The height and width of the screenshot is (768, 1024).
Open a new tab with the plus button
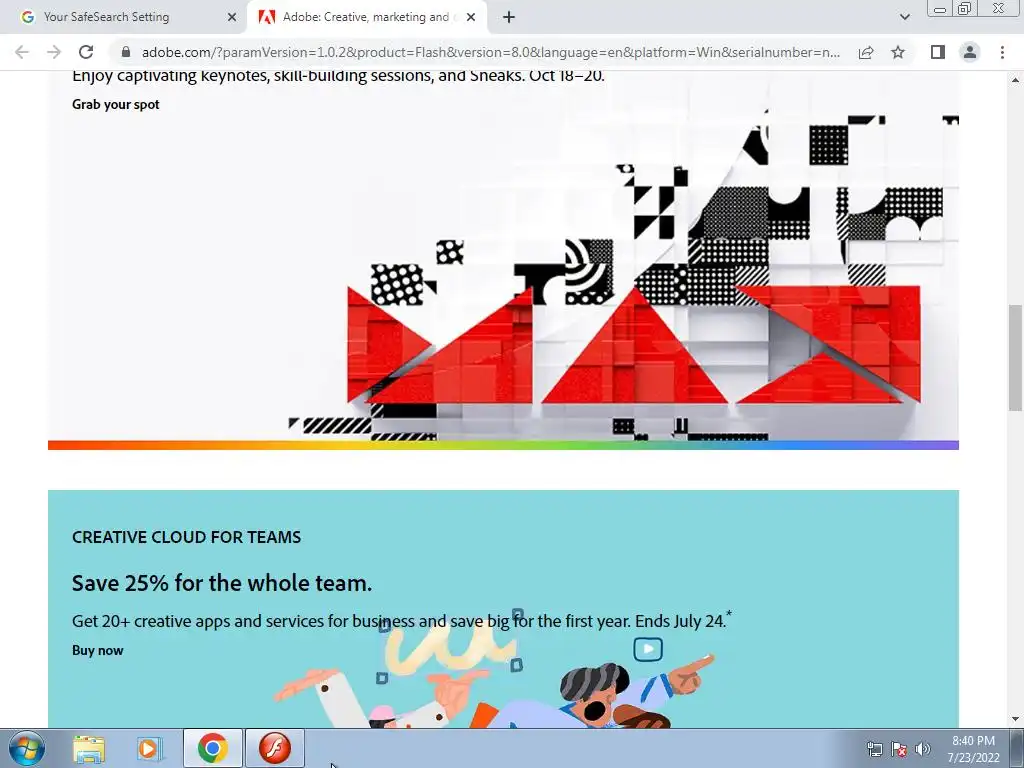pos(509,17)
